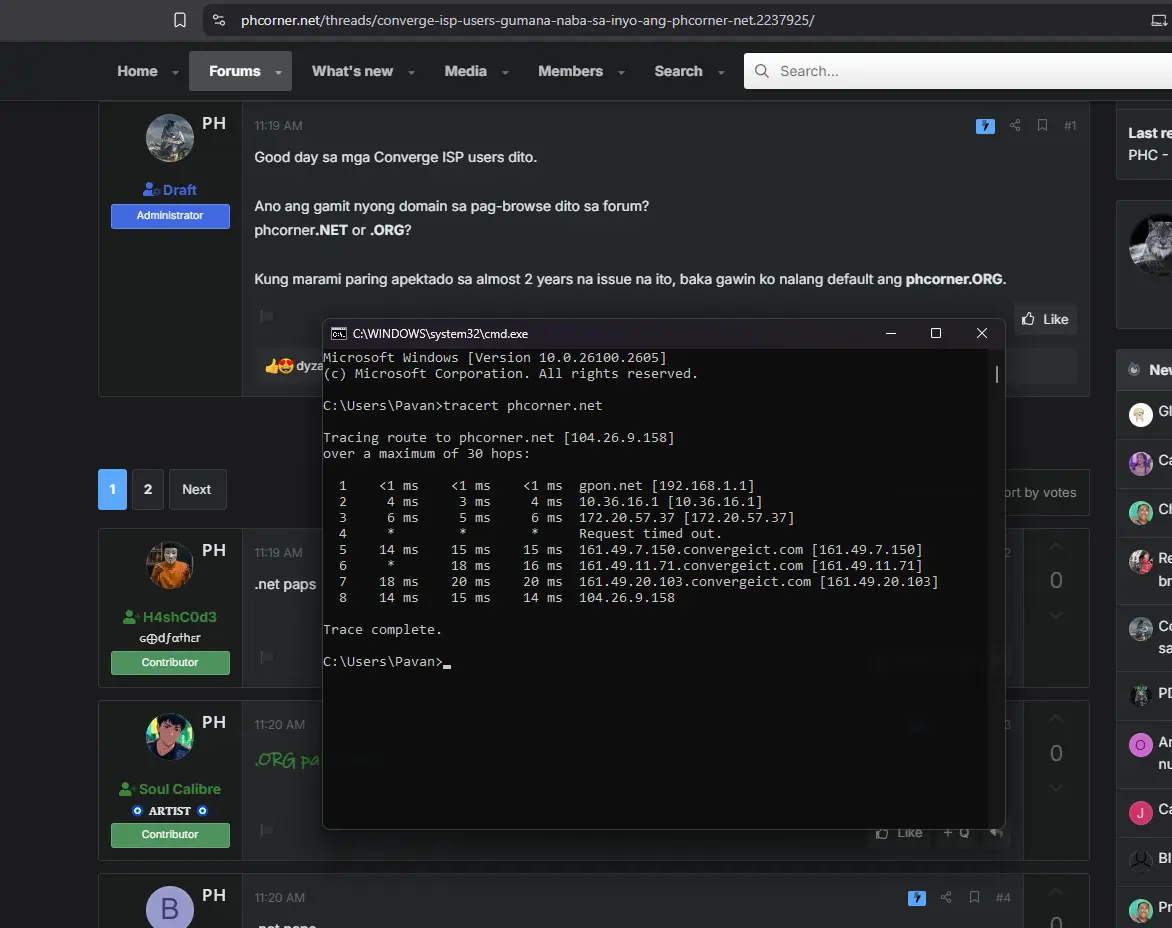This screenshot has width=1172, height=928.
Task: Open post #4 permalink number
Action: pyautogui.click(x=1003, y=897)
